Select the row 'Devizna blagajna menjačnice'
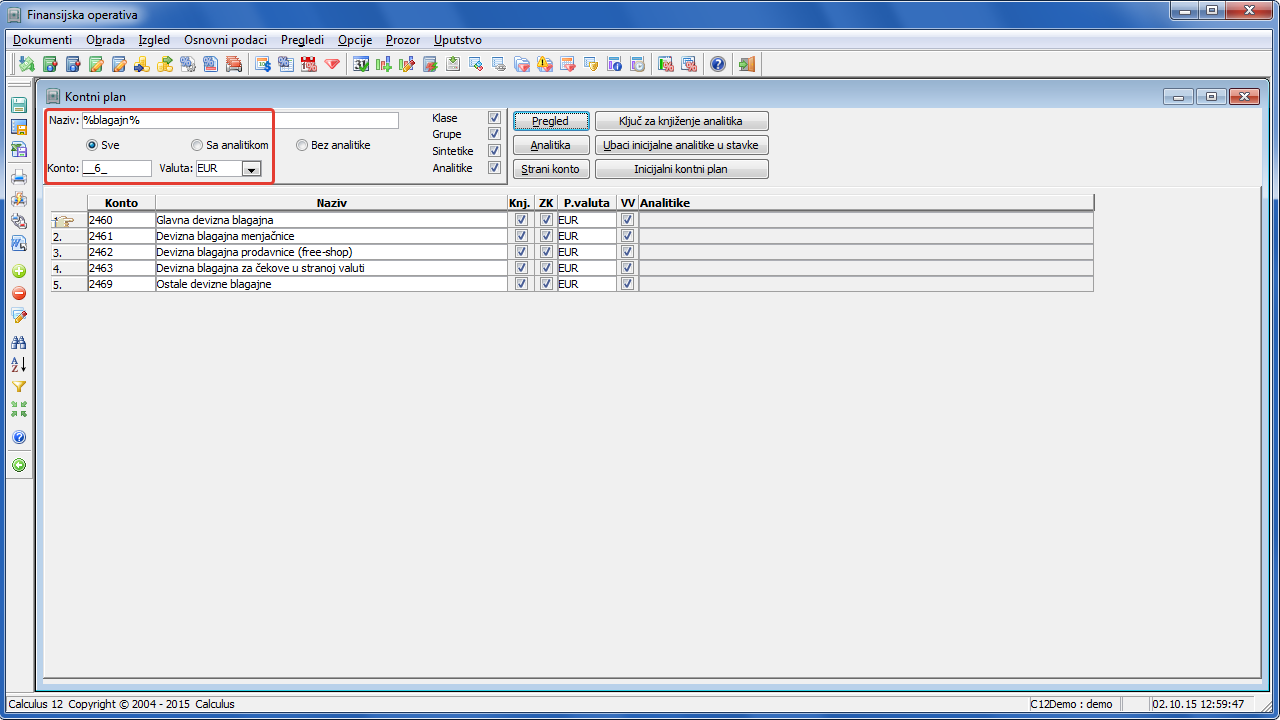The width and height of the screenshot is (1280, 720). tap(330, 236)
